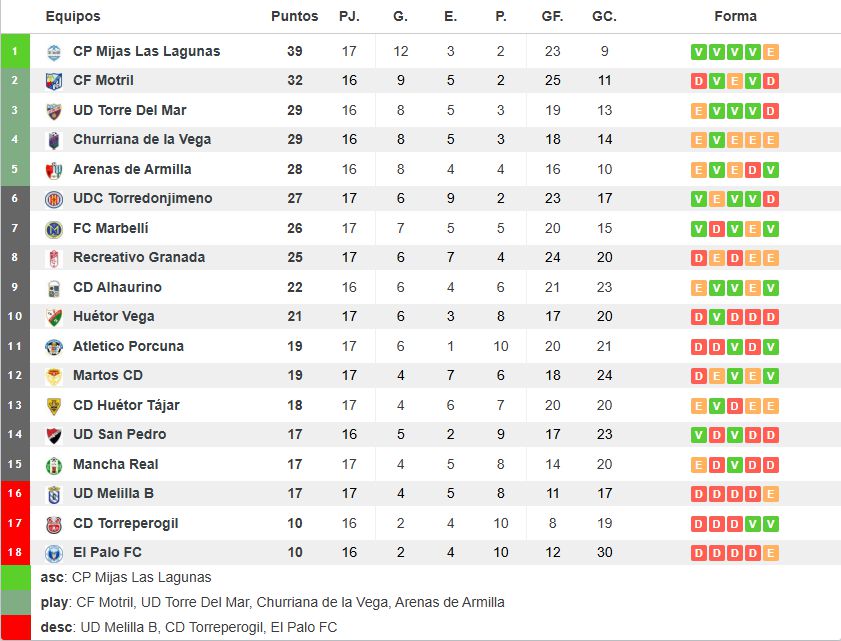Click the FC Marbellí team badge
Viewport: 841px width, 641px height.
pos(54,229)
